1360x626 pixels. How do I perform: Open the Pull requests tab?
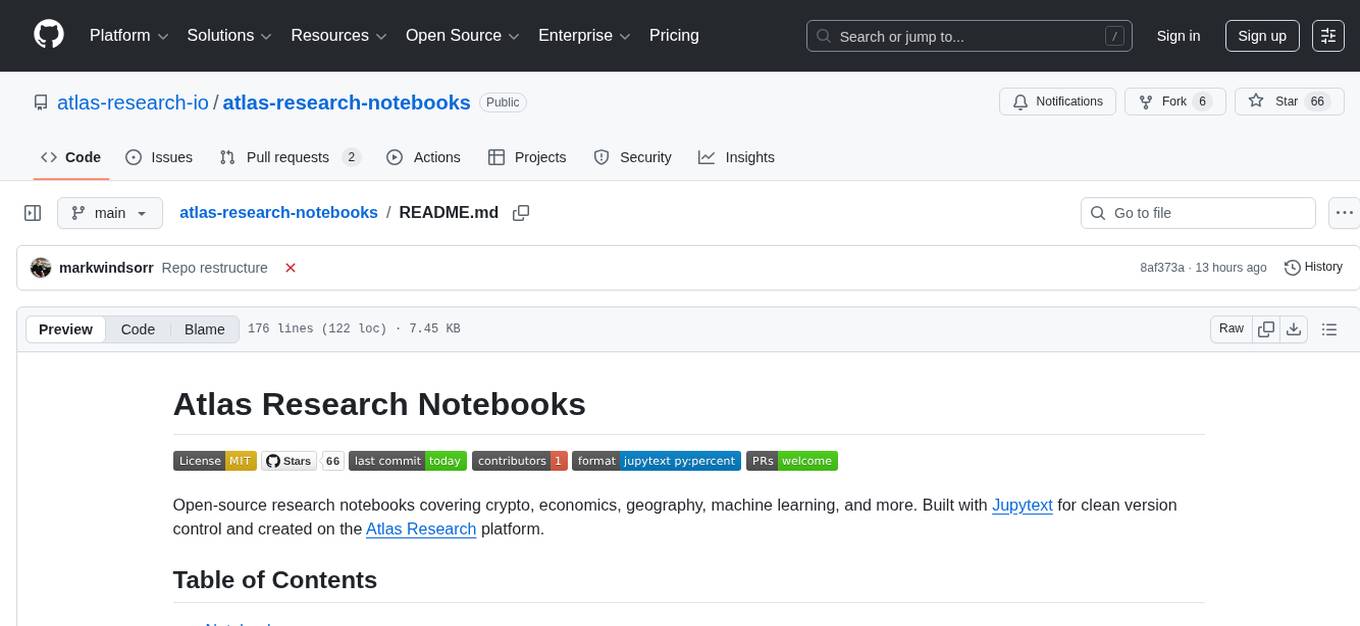coord(288,157)
